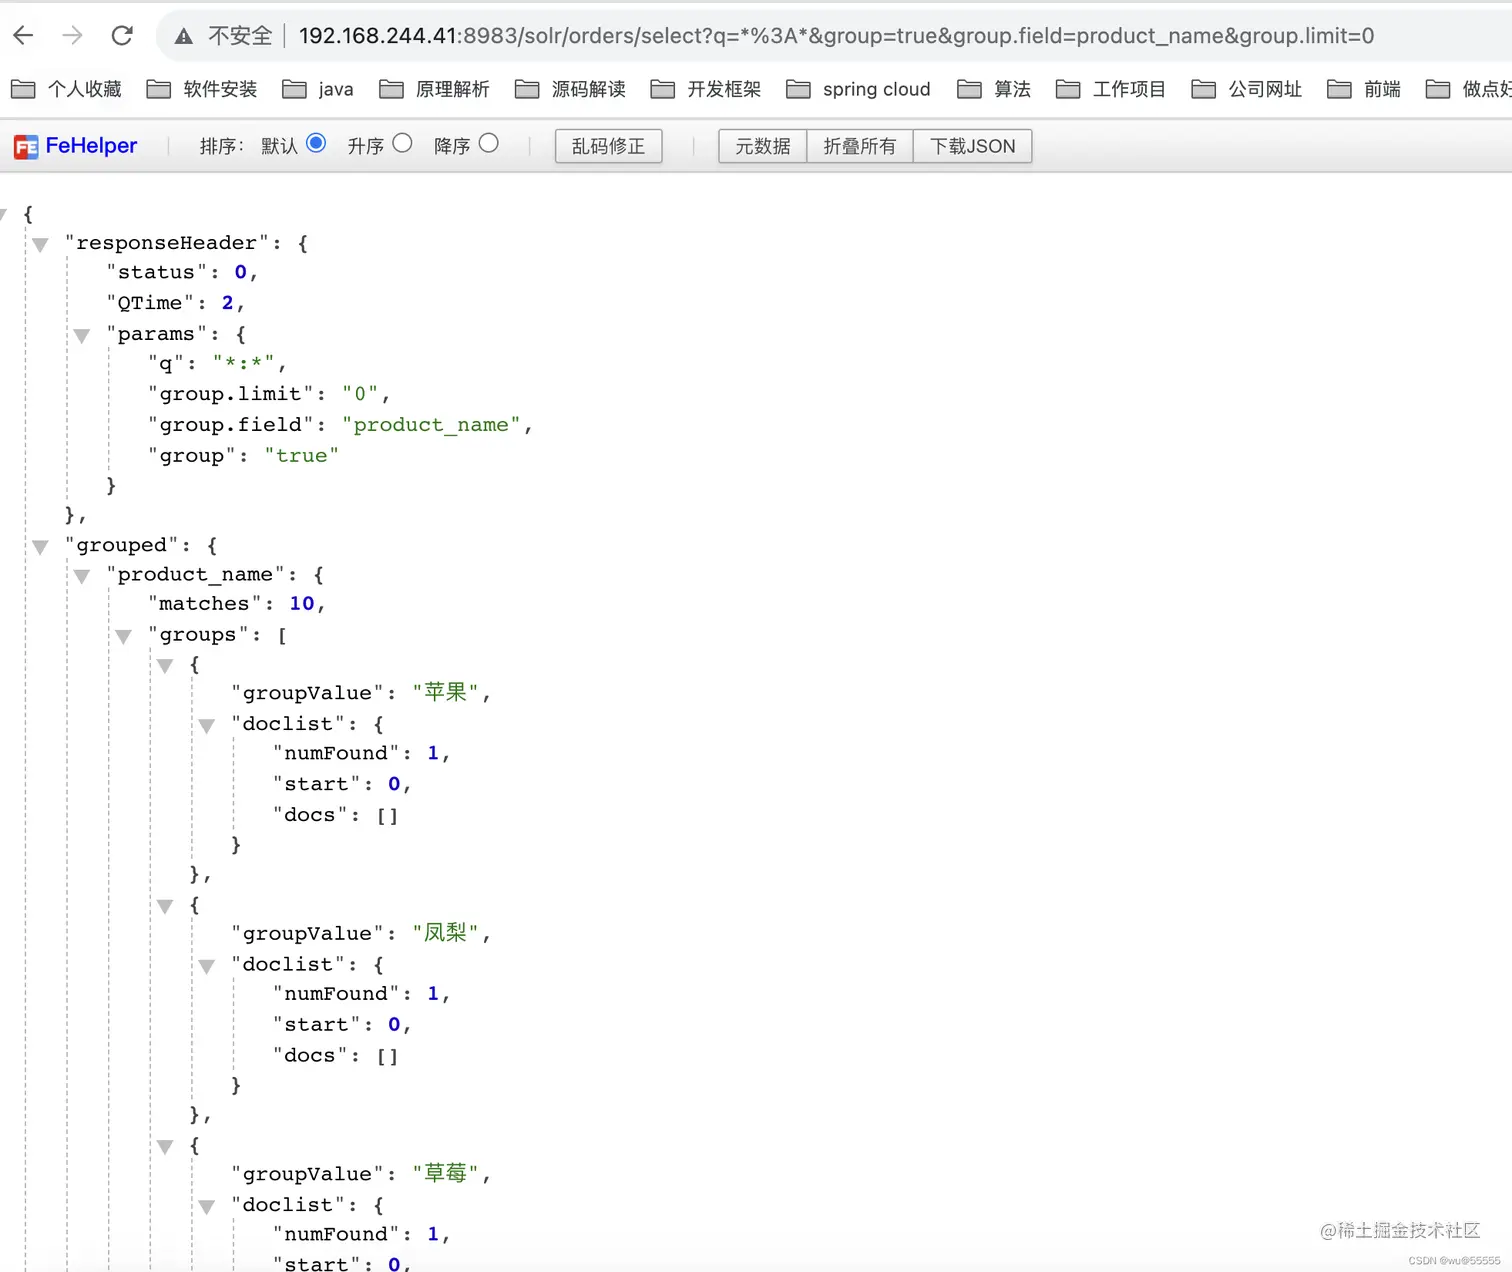Click the 元数据 button
The image size is (1512, 1272).
click(763, 146)
